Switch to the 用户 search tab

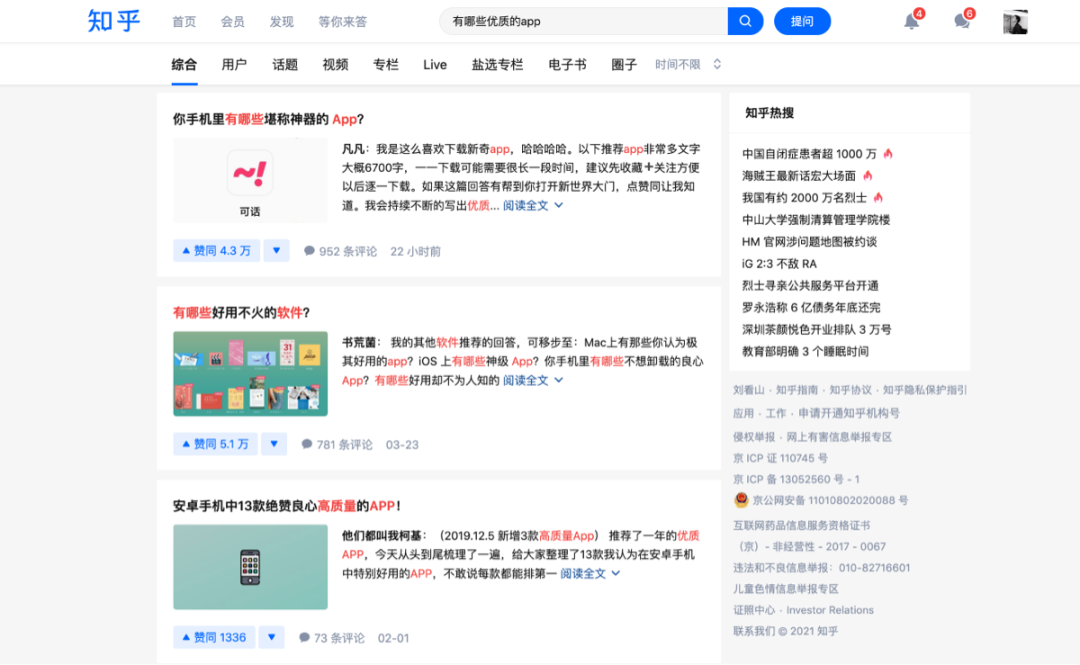(x=234, y=65)
